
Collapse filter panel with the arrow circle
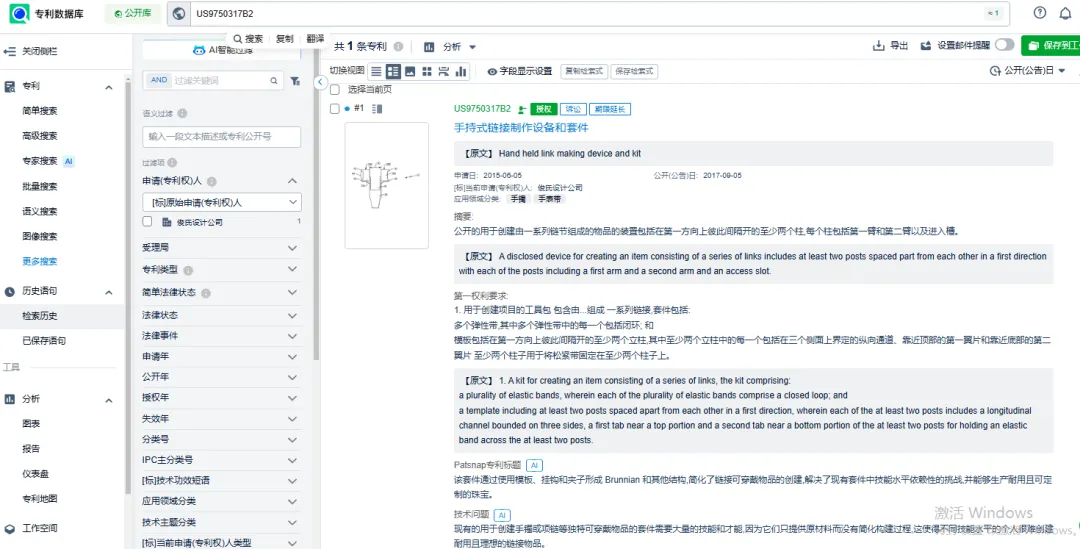click(320, 83)
